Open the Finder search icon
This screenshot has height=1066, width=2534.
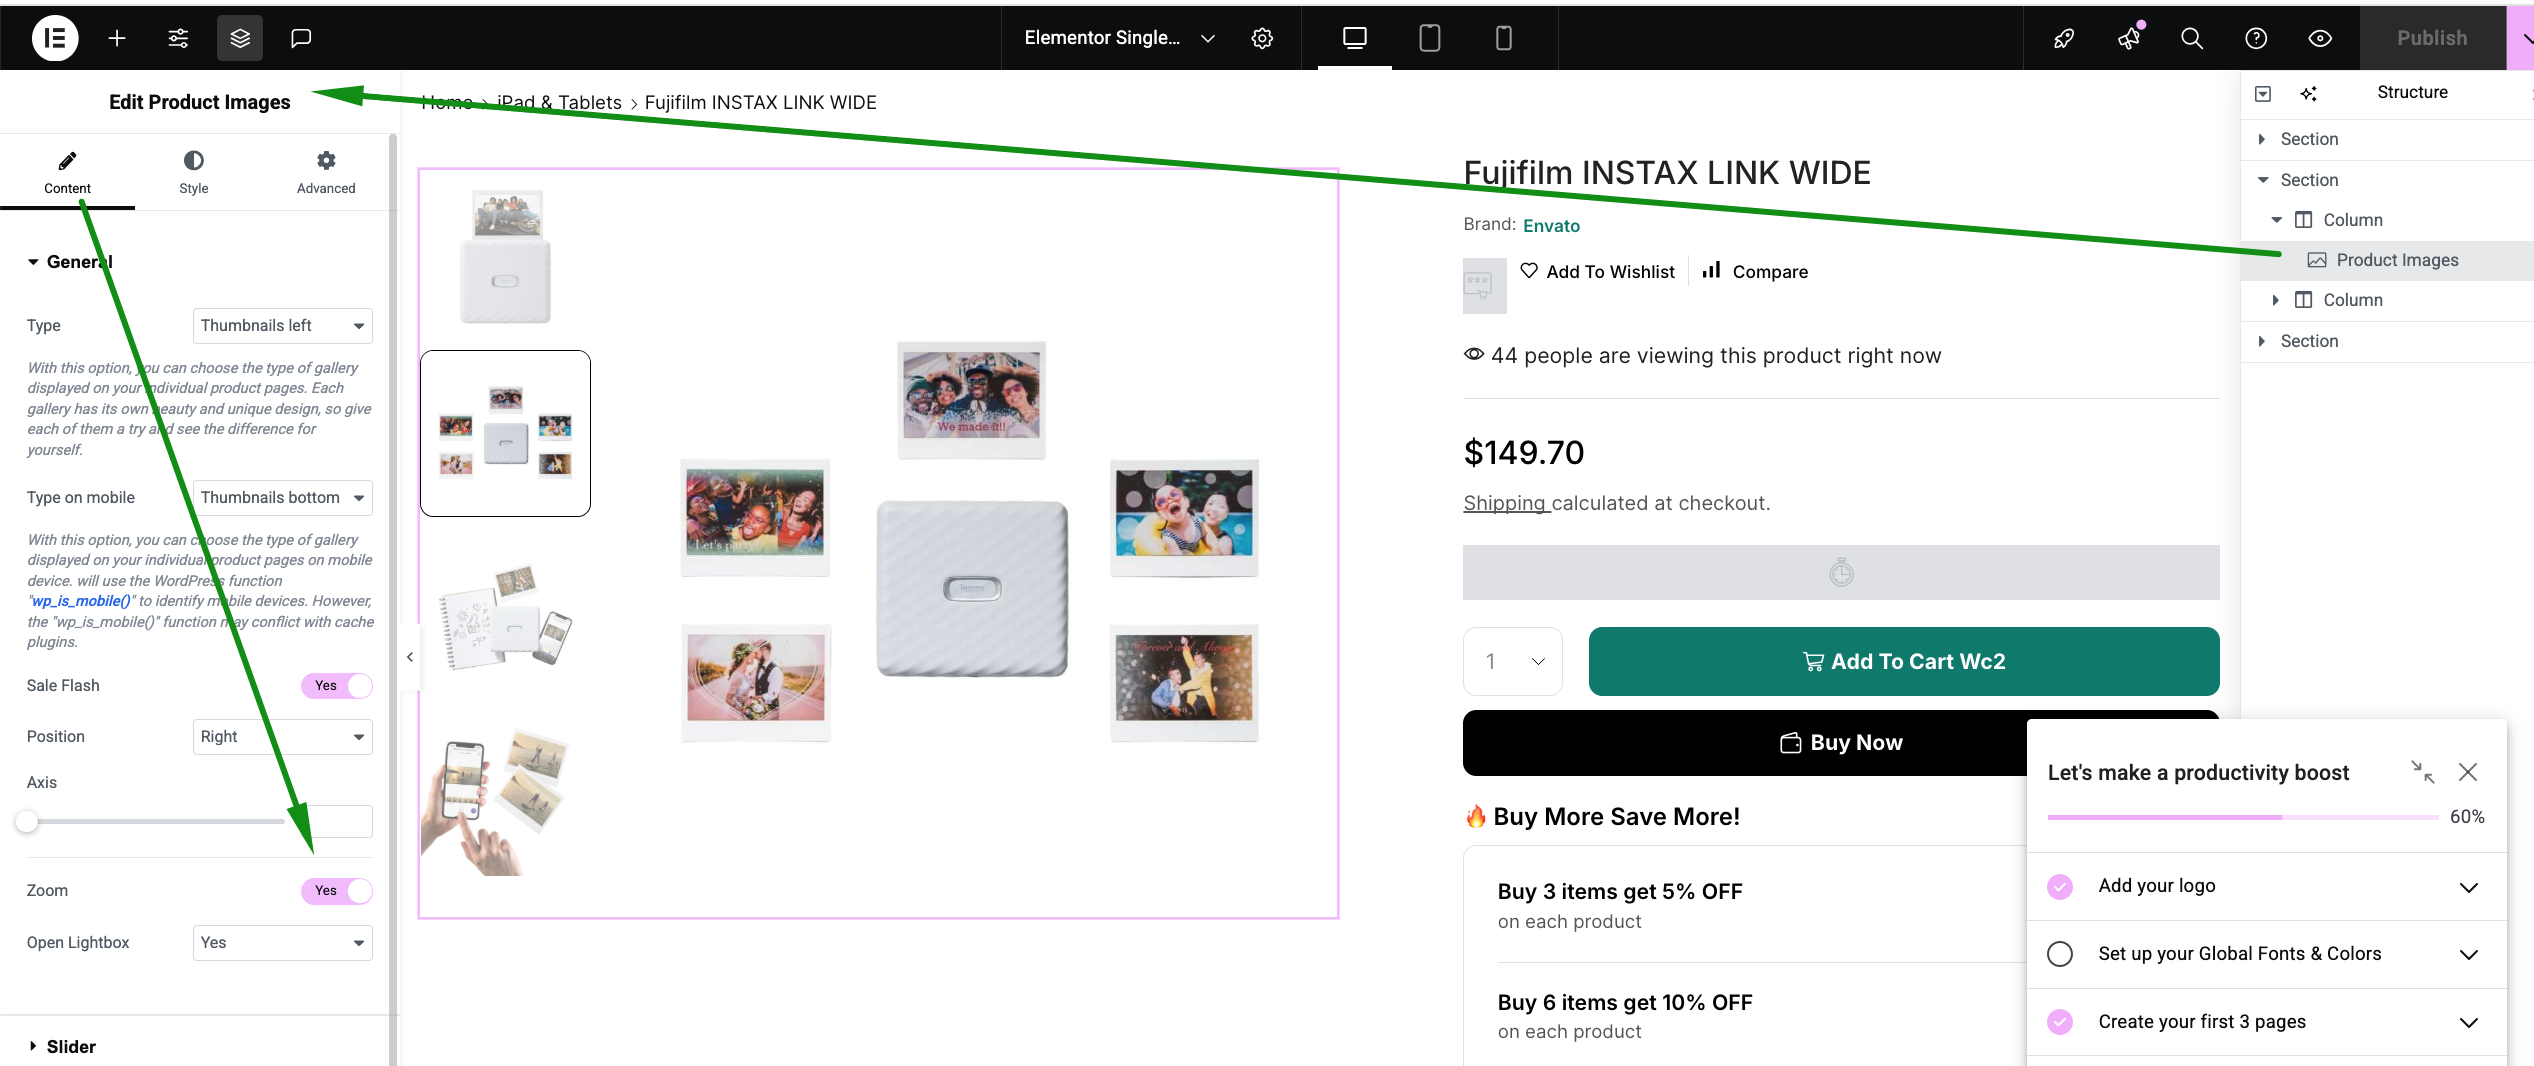2192,38
